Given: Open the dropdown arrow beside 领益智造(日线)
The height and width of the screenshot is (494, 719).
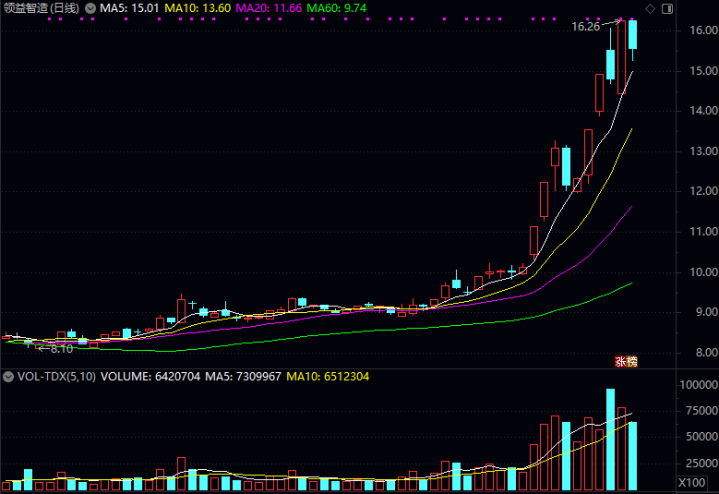Looking at the screenshot, I should coord(90,9).
